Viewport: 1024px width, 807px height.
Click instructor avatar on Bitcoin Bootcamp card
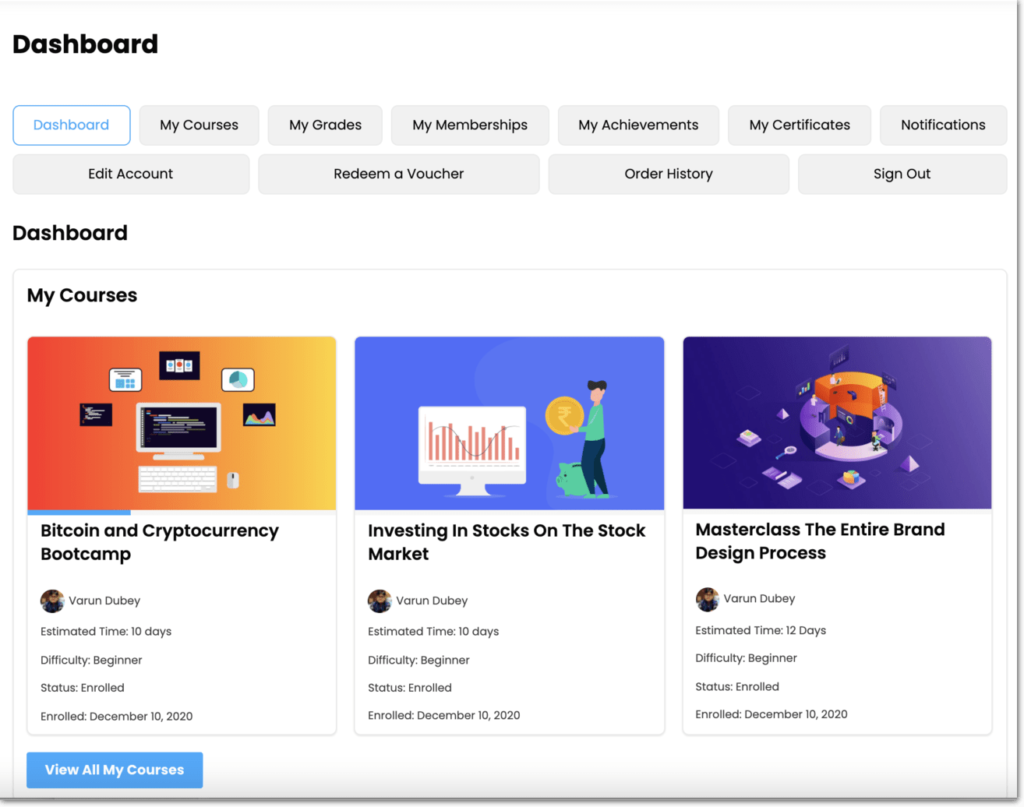pos(52,601)
